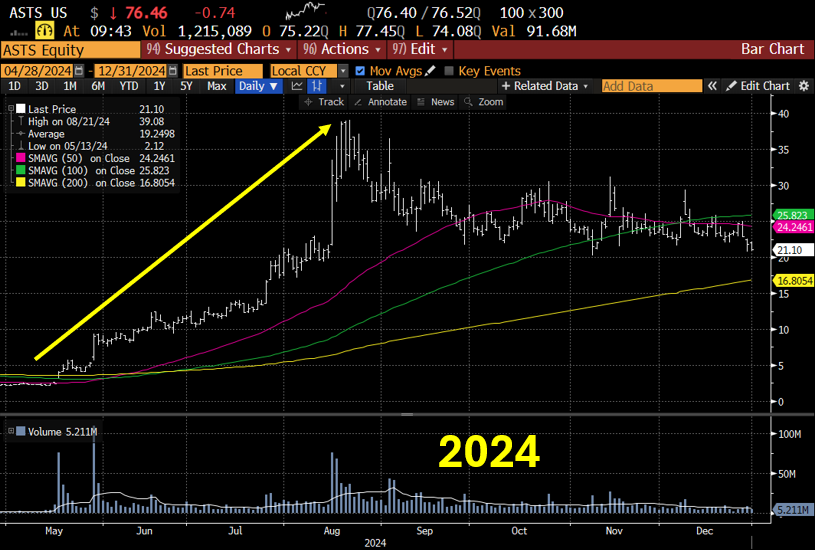
Task: Click the white Last Price color swatch
Action: click(x=21, y=109)
